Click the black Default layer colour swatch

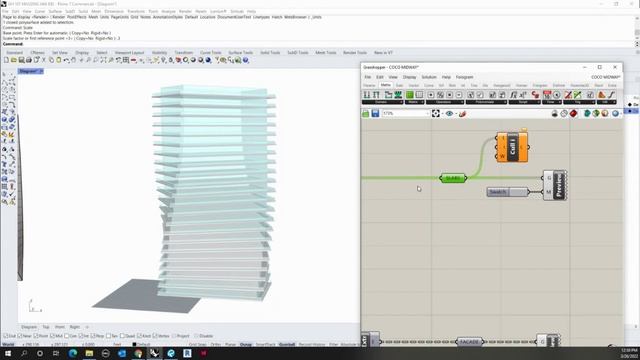click(x=134, y=345)
